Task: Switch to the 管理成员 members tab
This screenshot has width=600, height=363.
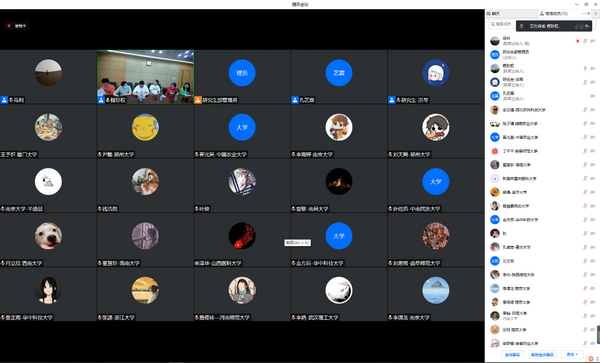Action: coord(553,13)
